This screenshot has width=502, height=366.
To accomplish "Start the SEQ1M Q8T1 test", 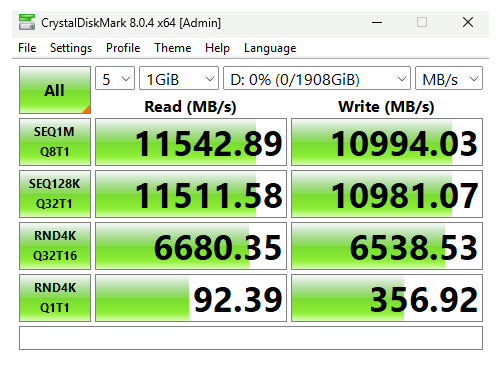I will click(55, 142).
